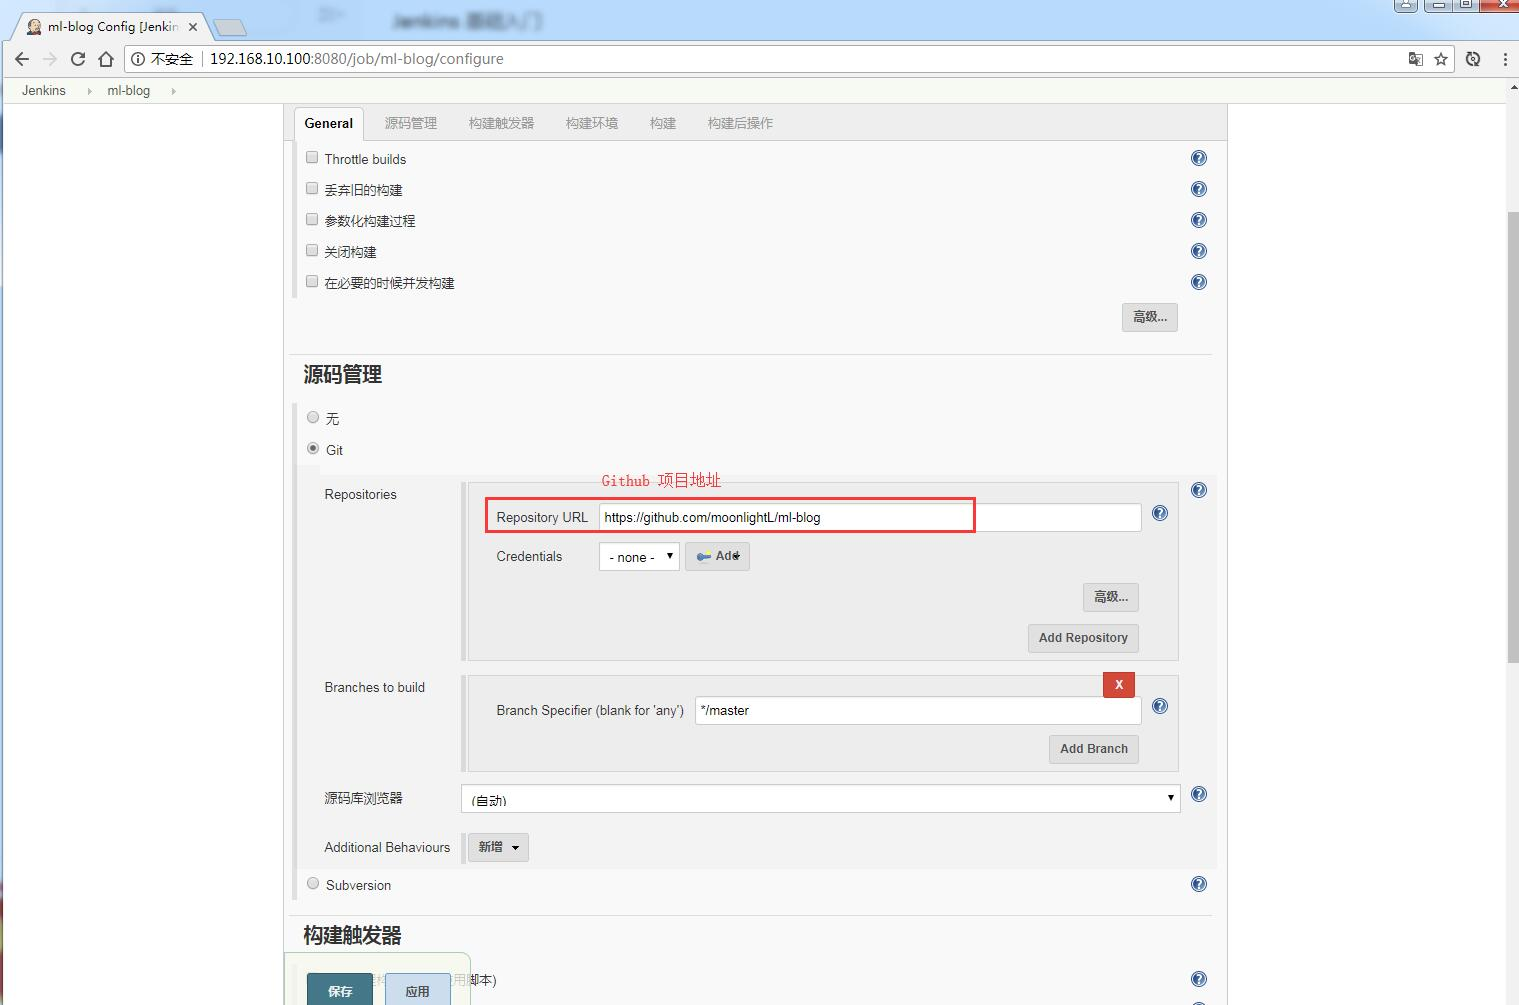Open help icon beside 在必要的时候并发构建

point(1199,282)
